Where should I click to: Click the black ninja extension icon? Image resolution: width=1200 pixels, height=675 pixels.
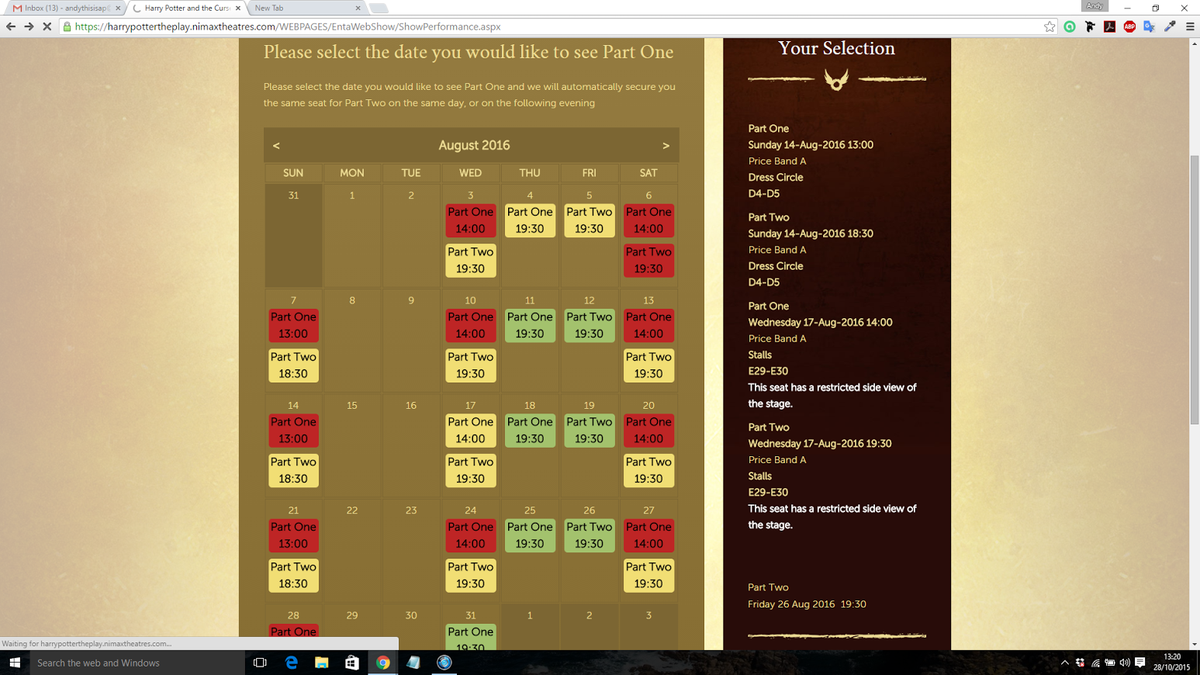[x=1091, y=27]
